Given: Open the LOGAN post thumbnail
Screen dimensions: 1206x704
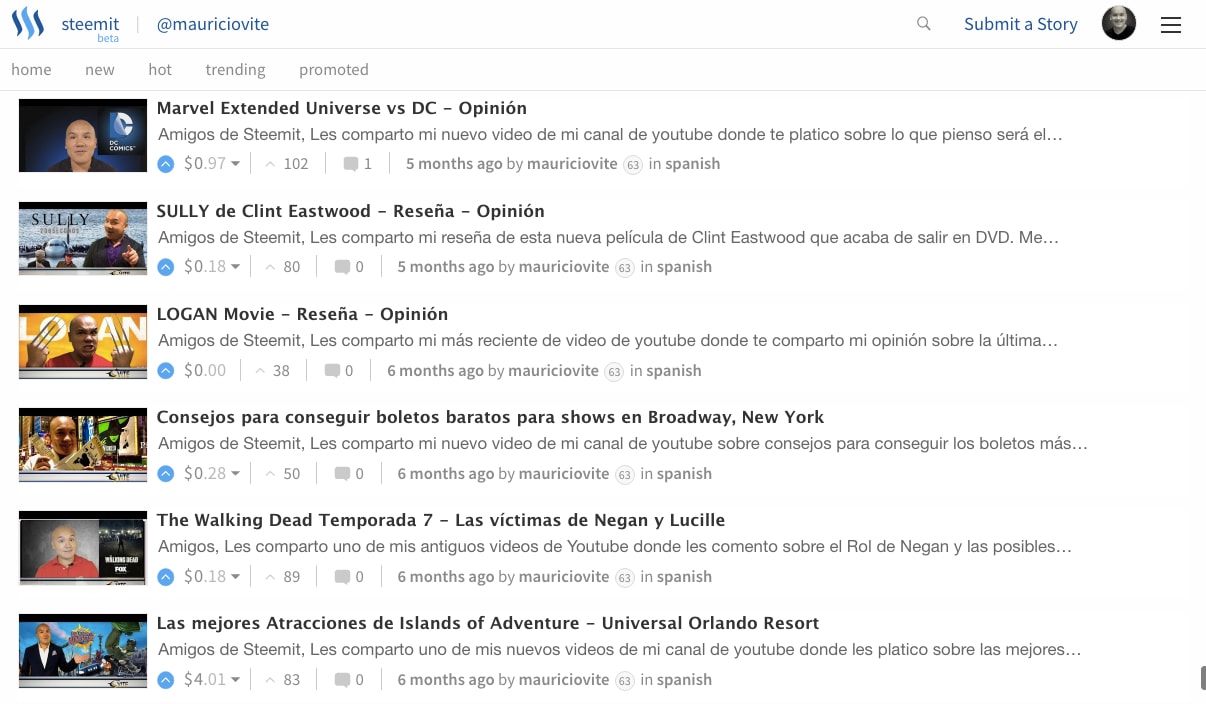Looking at the screenshot, I should click(x=83, y=341).
